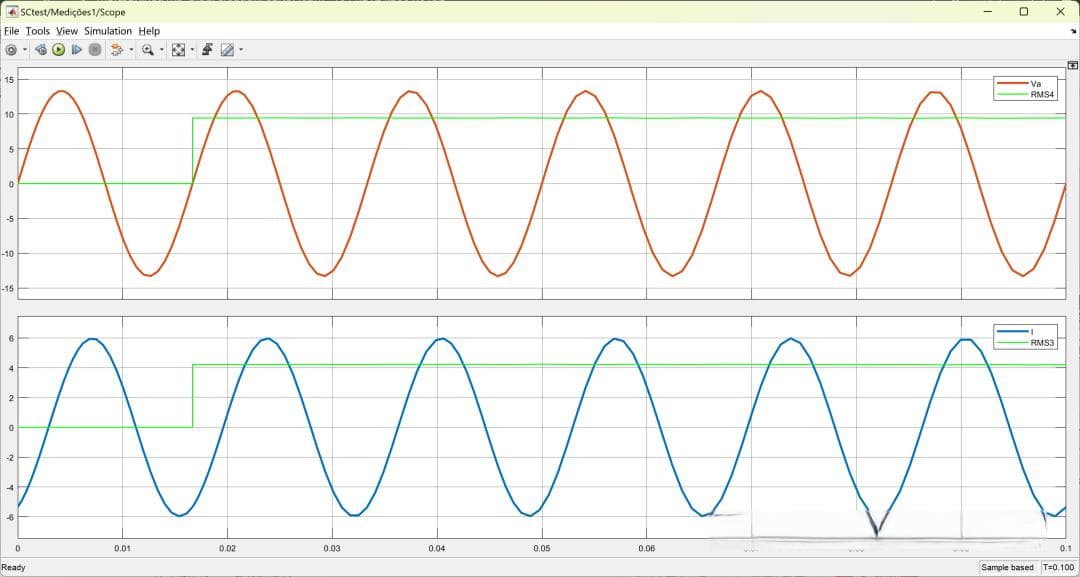Click the Step Forward toolbar icon
The image size is (1080, 577).
pos(76,50)
